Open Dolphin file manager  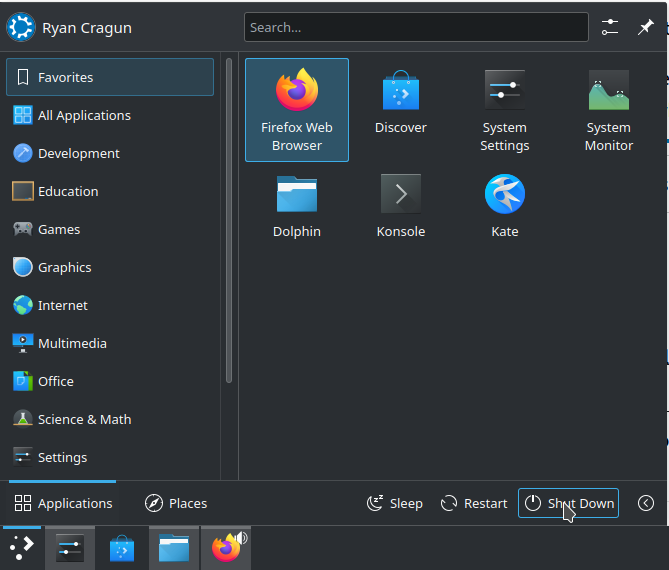(297, 206)
